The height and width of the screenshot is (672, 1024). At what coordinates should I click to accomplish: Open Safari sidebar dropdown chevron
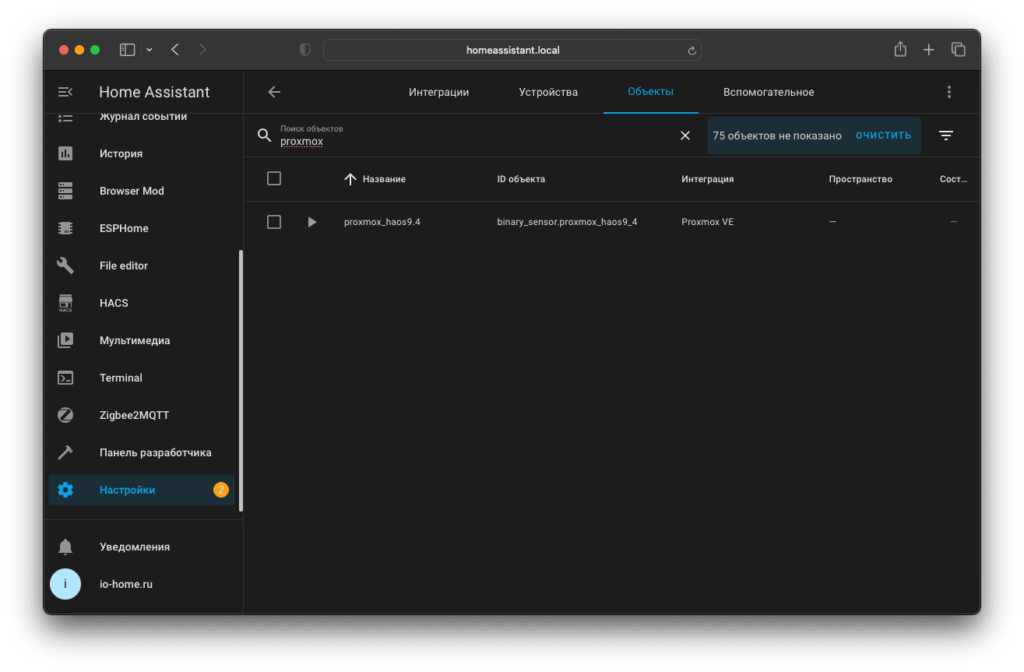[x=150, y=50]
